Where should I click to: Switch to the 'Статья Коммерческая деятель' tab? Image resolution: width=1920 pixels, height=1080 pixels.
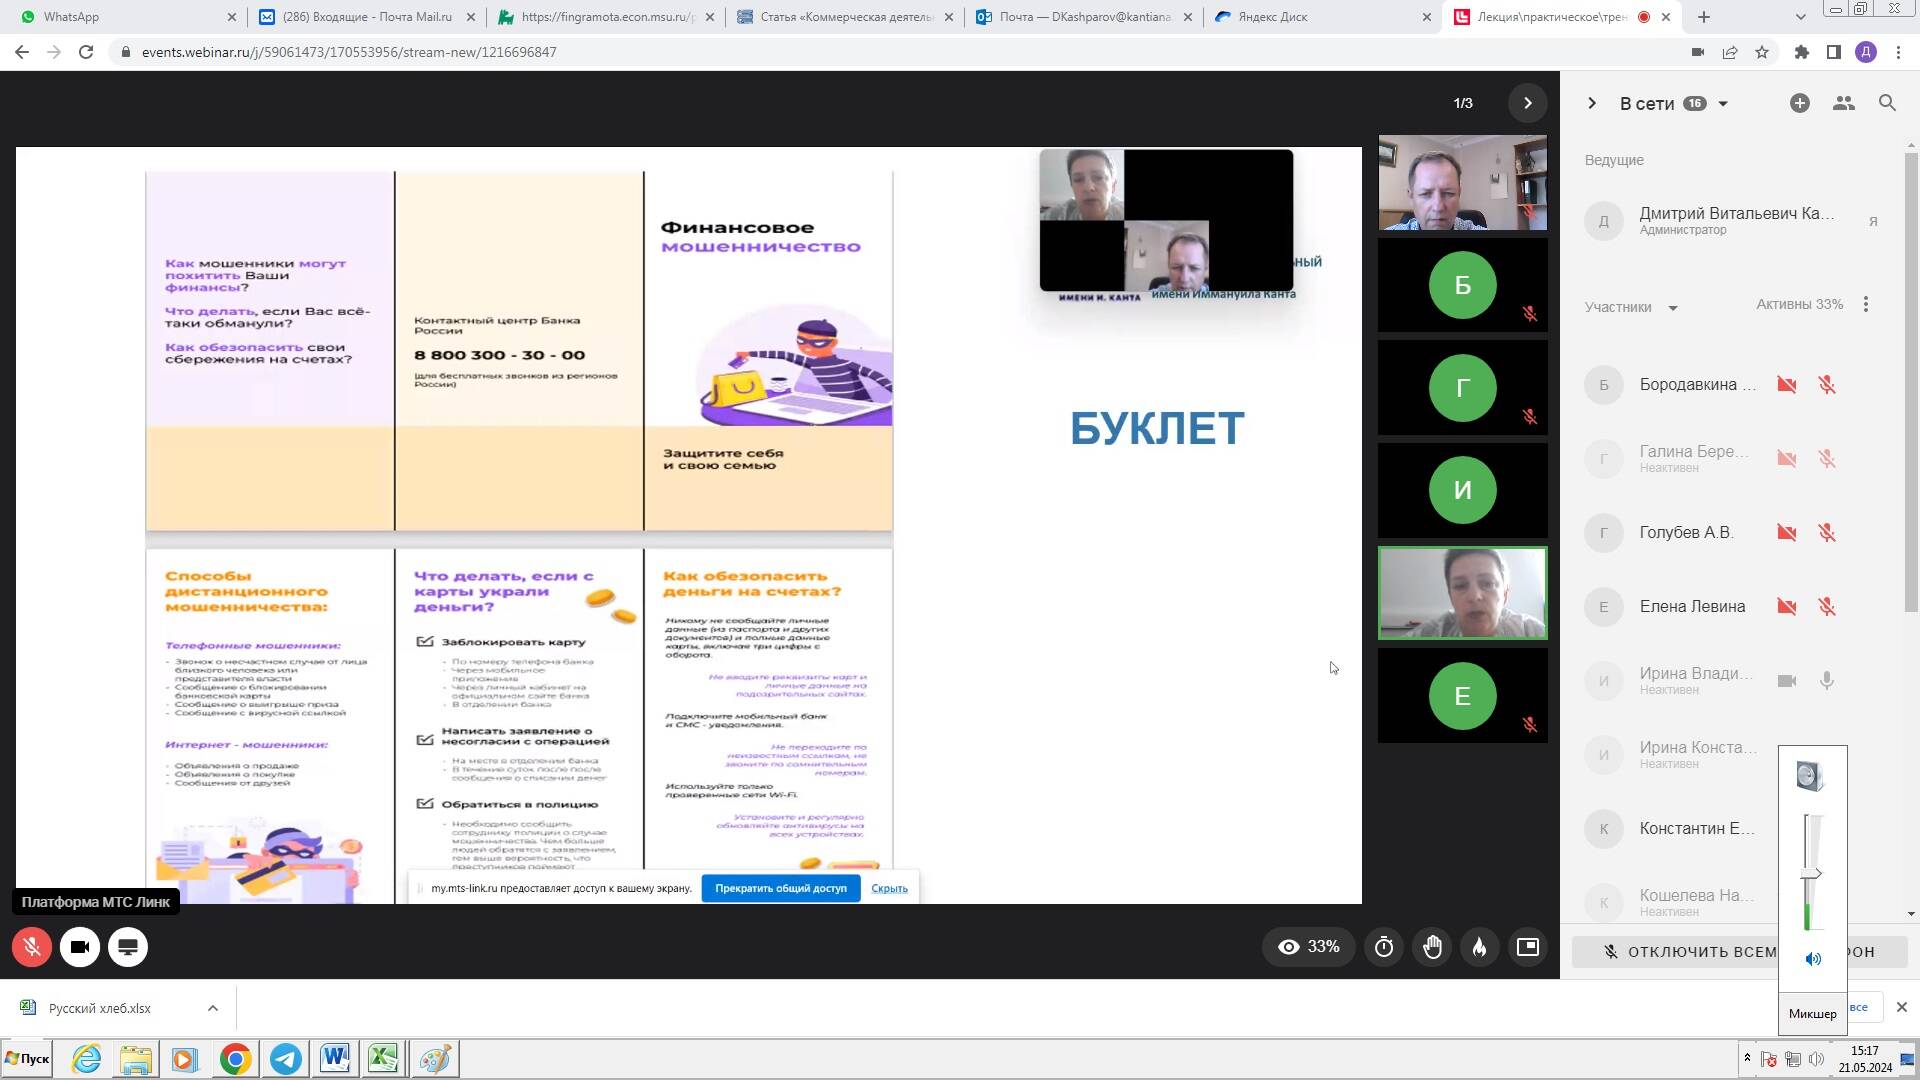[846, 17]
